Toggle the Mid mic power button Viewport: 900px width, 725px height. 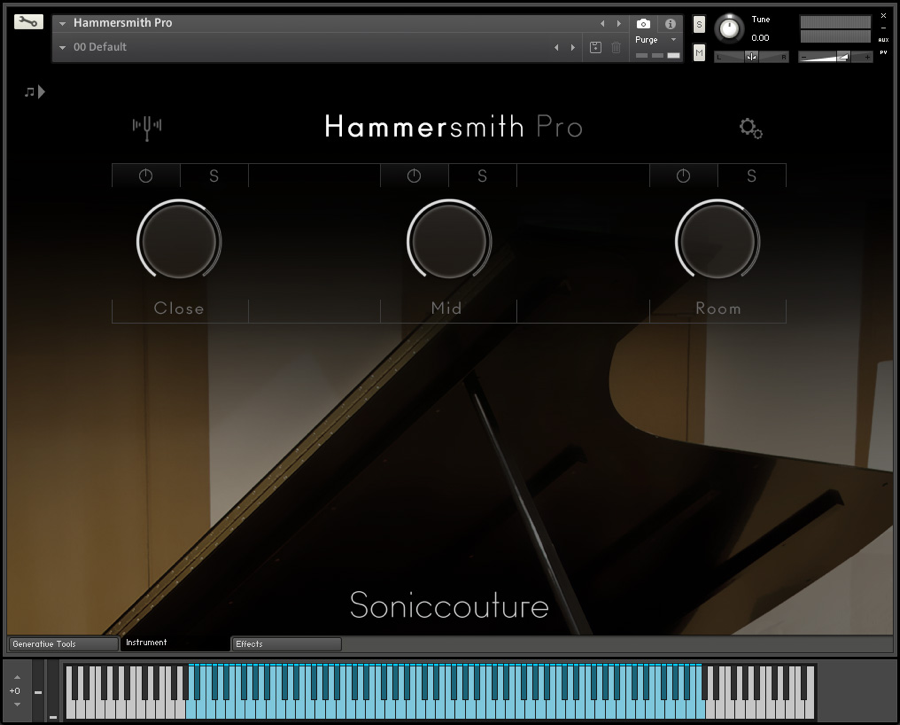pos(414,176)
